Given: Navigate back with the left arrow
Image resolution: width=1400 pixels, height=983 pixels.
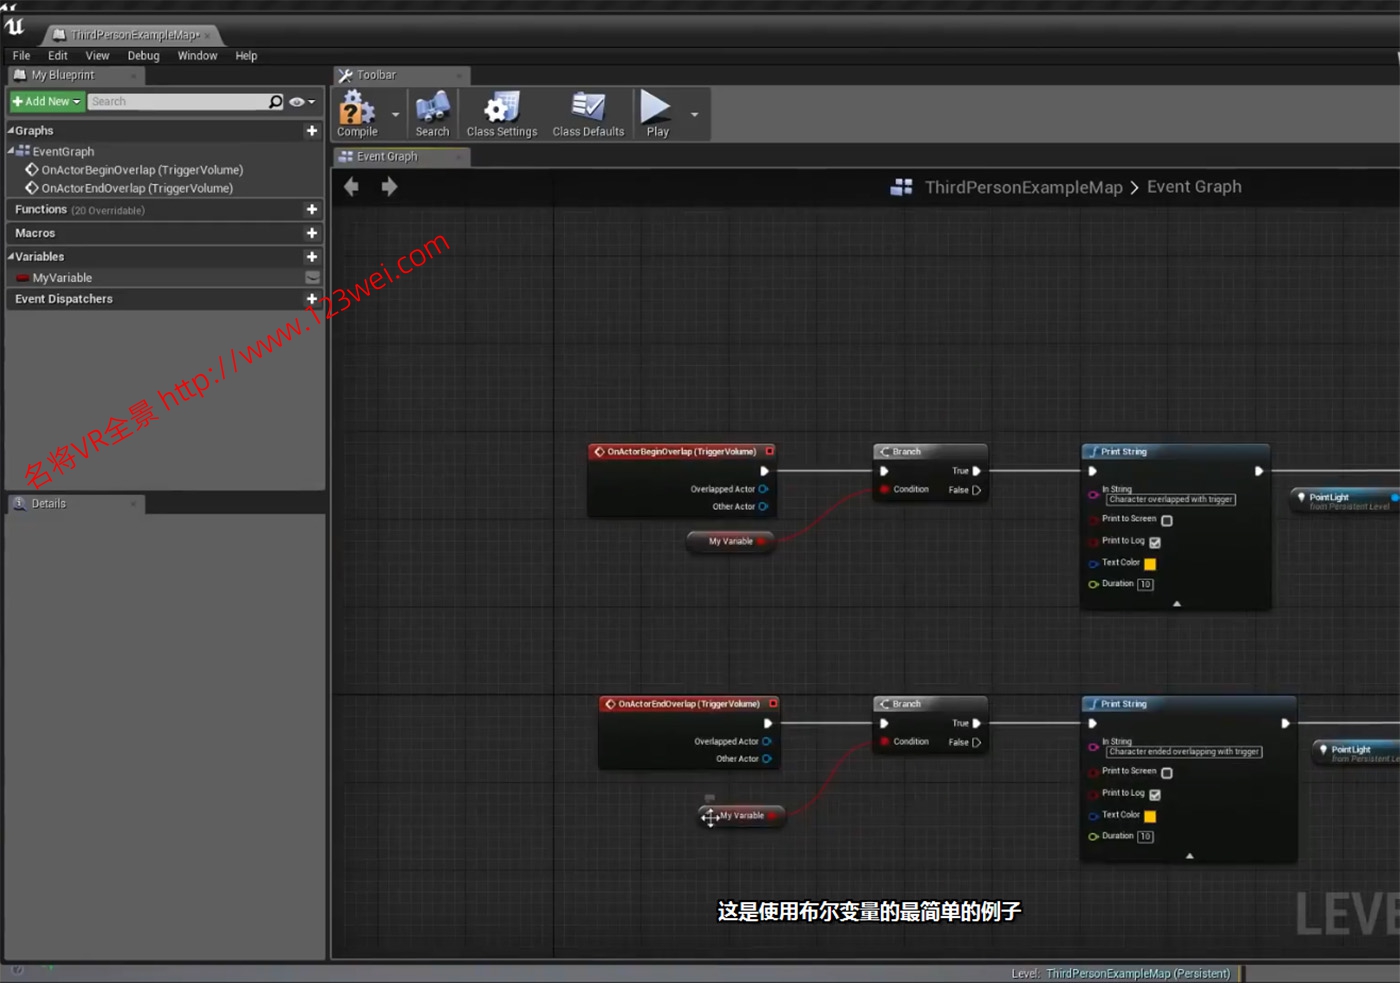Looking at the screenshot, I should tap(351, 187).
